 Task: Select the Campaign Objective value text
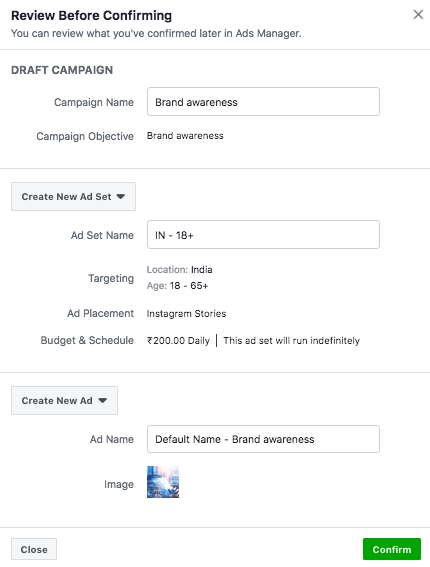click(x=185, y=136)
